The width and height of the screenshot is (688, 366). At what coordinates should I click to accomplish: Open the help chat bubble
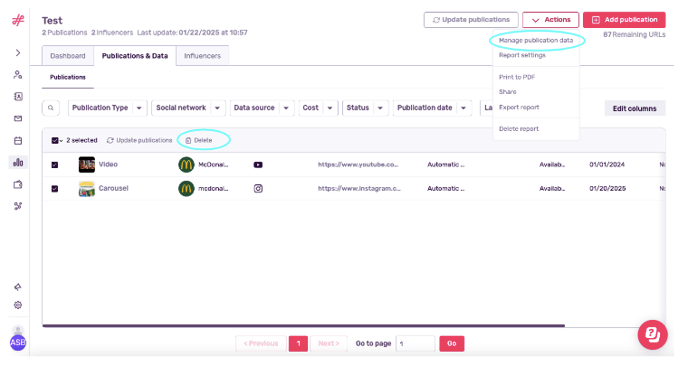coord(652,335)
